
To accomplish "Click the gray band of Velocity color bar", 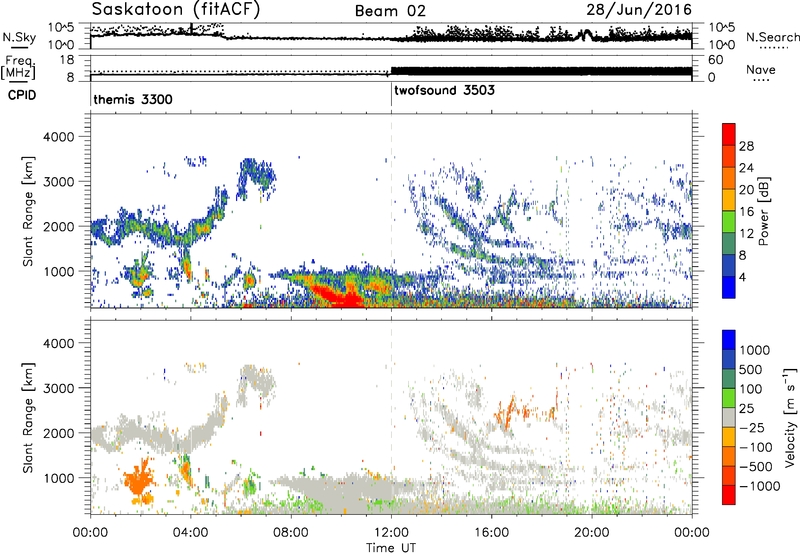I will pyautogui.click(x=729, y=417).
